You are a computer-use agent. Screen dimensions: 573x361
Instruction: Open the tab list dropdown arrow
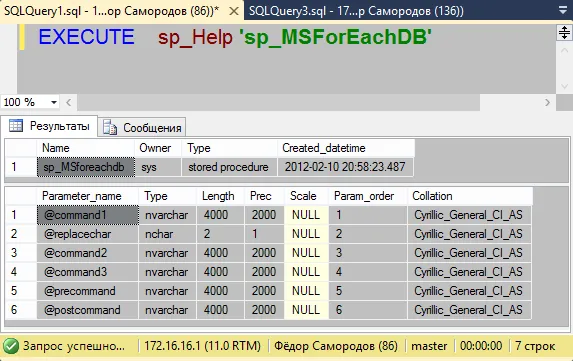(563, 11)
